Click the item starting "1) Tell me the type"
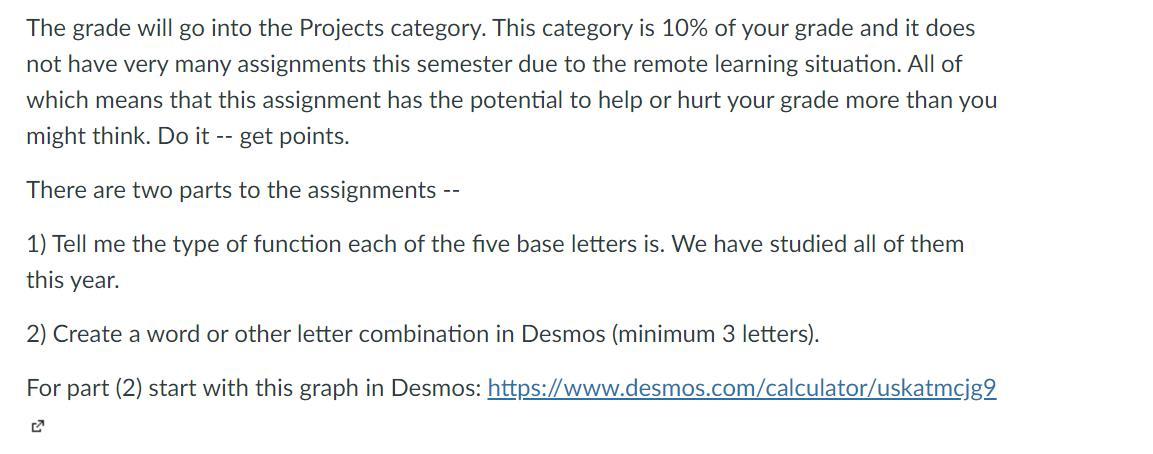This screenshot has height=454, width=1153. (495, 261)
